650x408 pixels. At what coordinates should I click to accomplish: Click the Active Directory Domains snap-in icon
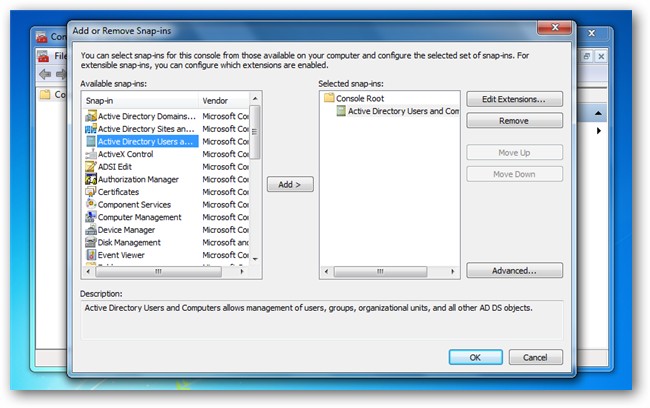[x=90, y=116]
